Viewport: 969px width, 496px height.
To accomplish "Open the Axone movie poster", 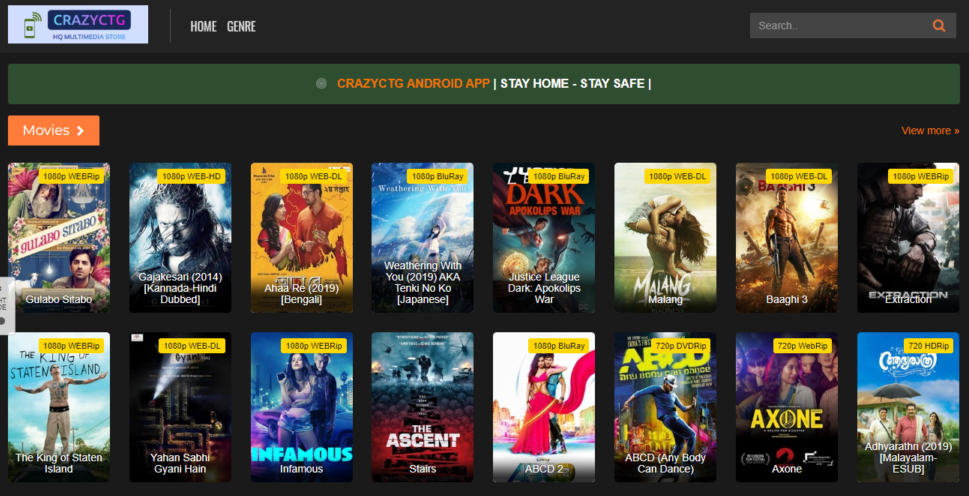I will coord(787,407).
